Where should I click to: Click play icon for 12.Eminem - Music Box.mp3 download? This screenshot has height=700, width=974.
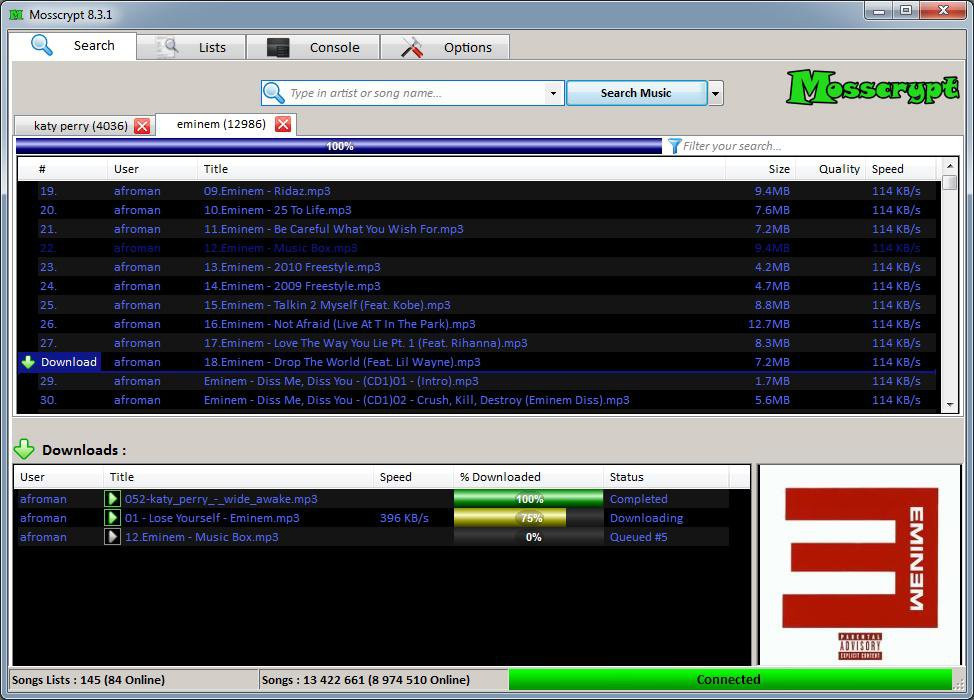(112, 537)
